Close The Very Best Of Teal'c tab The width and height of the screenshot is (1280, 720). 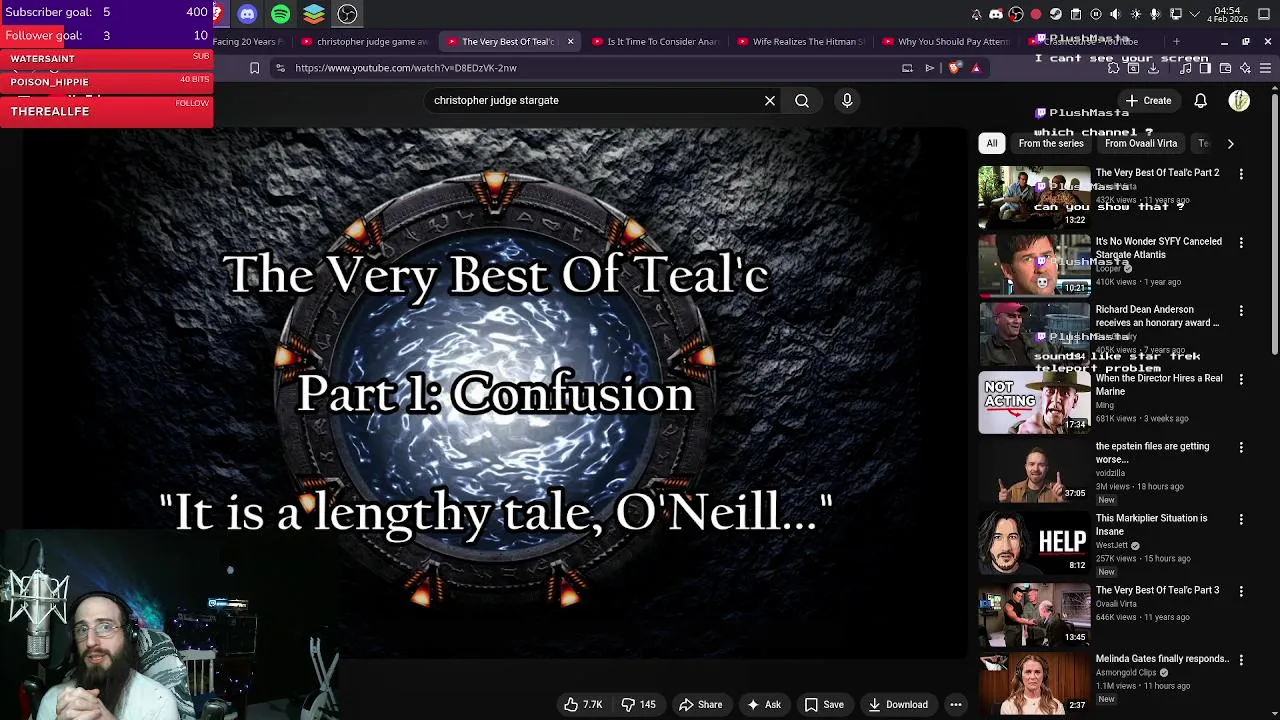click(570, 41)
